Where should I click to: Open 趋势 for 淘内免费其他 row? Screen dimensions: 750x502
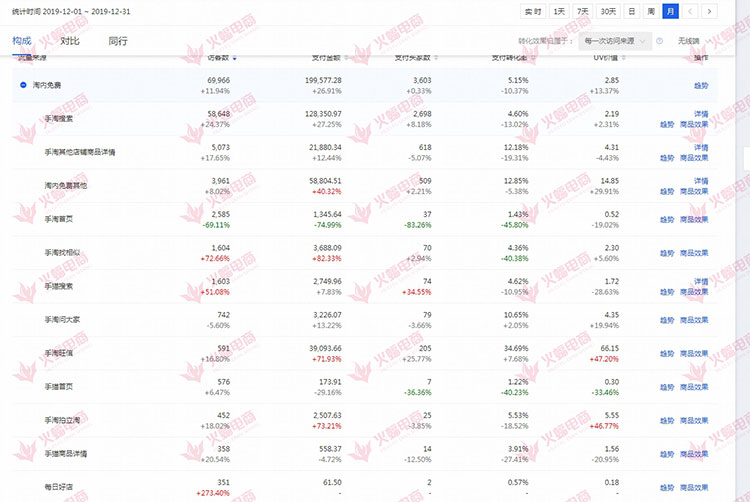667,191
